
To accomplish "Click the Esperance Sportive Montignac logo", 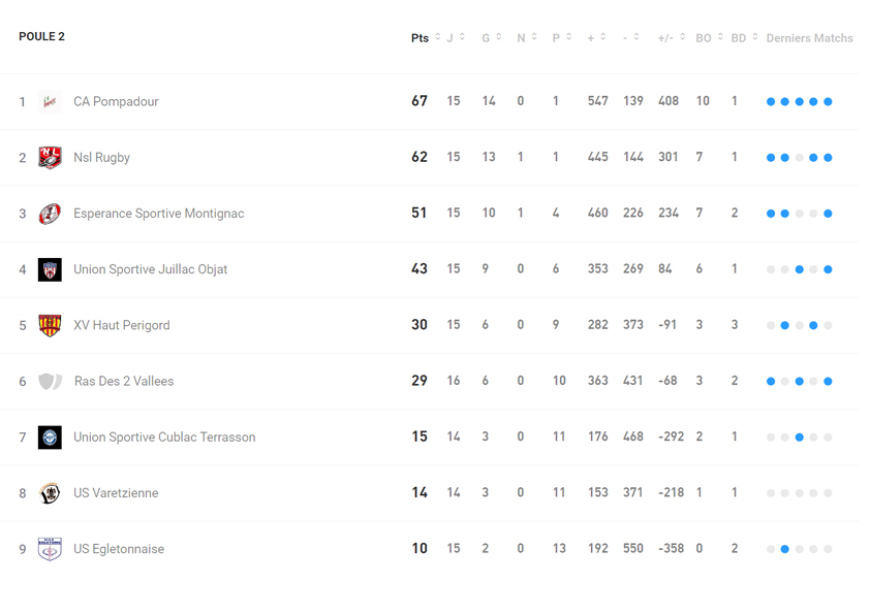I will [49, 214].
